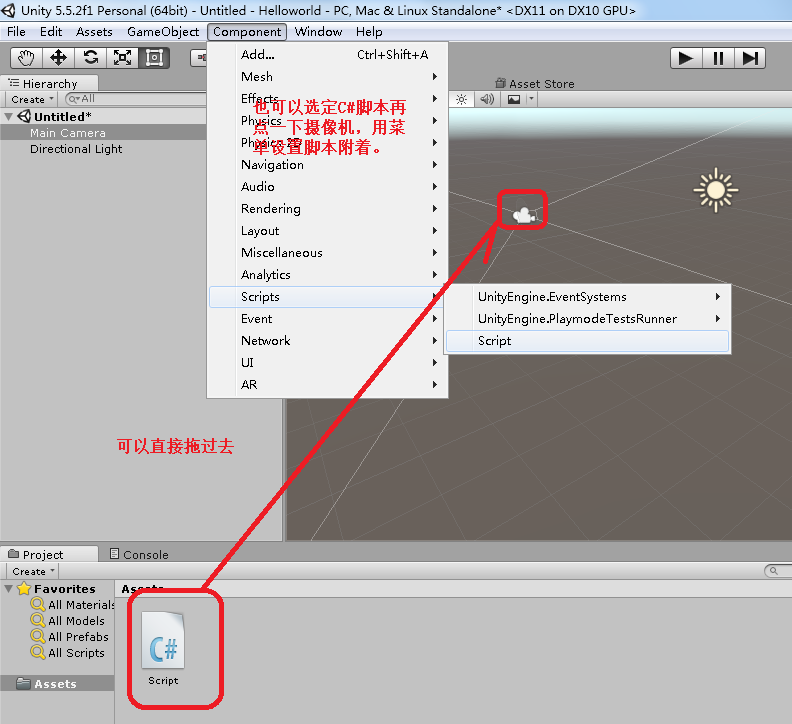This screenshot has height=724, width=792.
Task: Open scene effects dropdown arrow
Action: click(x=531, y=100)
